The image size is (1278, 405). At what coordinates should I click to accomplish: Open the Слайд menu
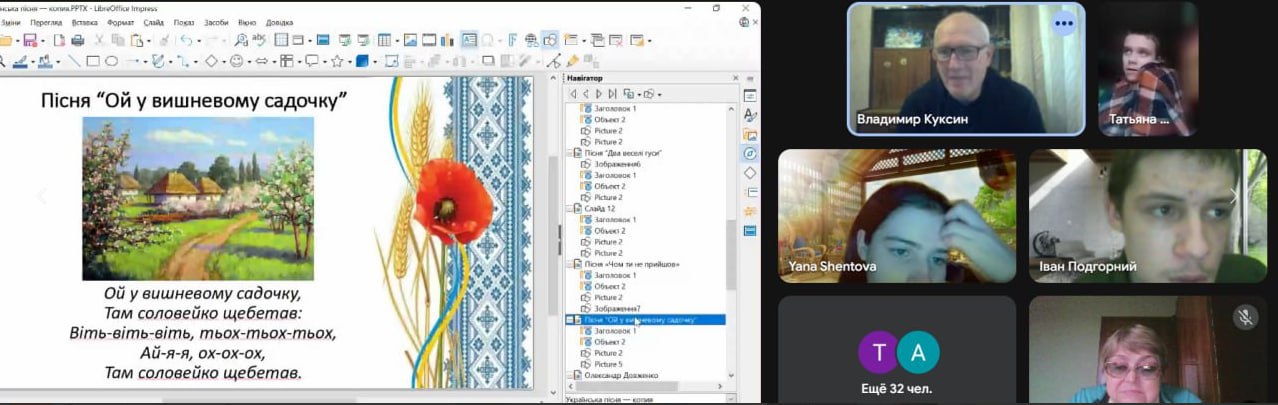[153, 21]
